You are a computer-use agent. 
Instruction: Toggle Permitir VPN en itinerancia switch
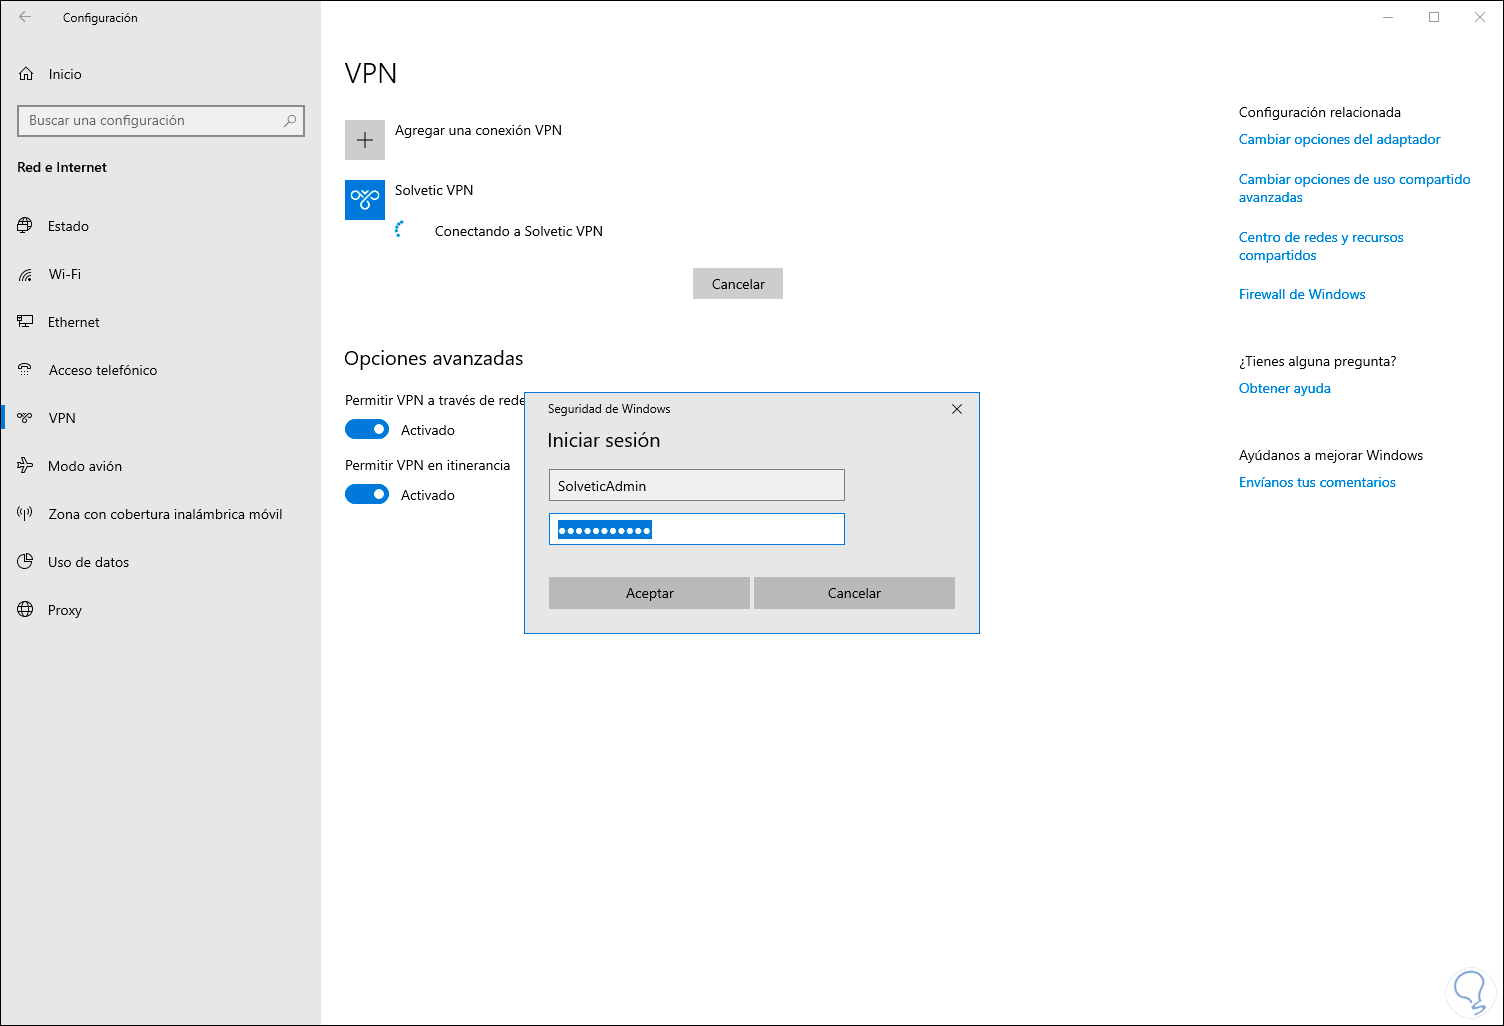point(367,494)
